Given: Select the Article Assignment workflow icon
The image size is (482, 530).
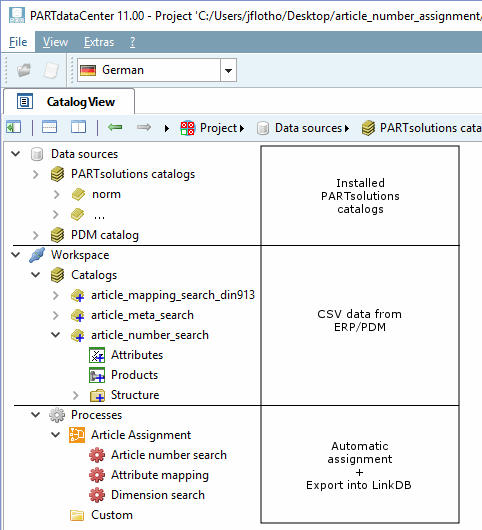Looking at the screenshot, I should coord(77,435).
